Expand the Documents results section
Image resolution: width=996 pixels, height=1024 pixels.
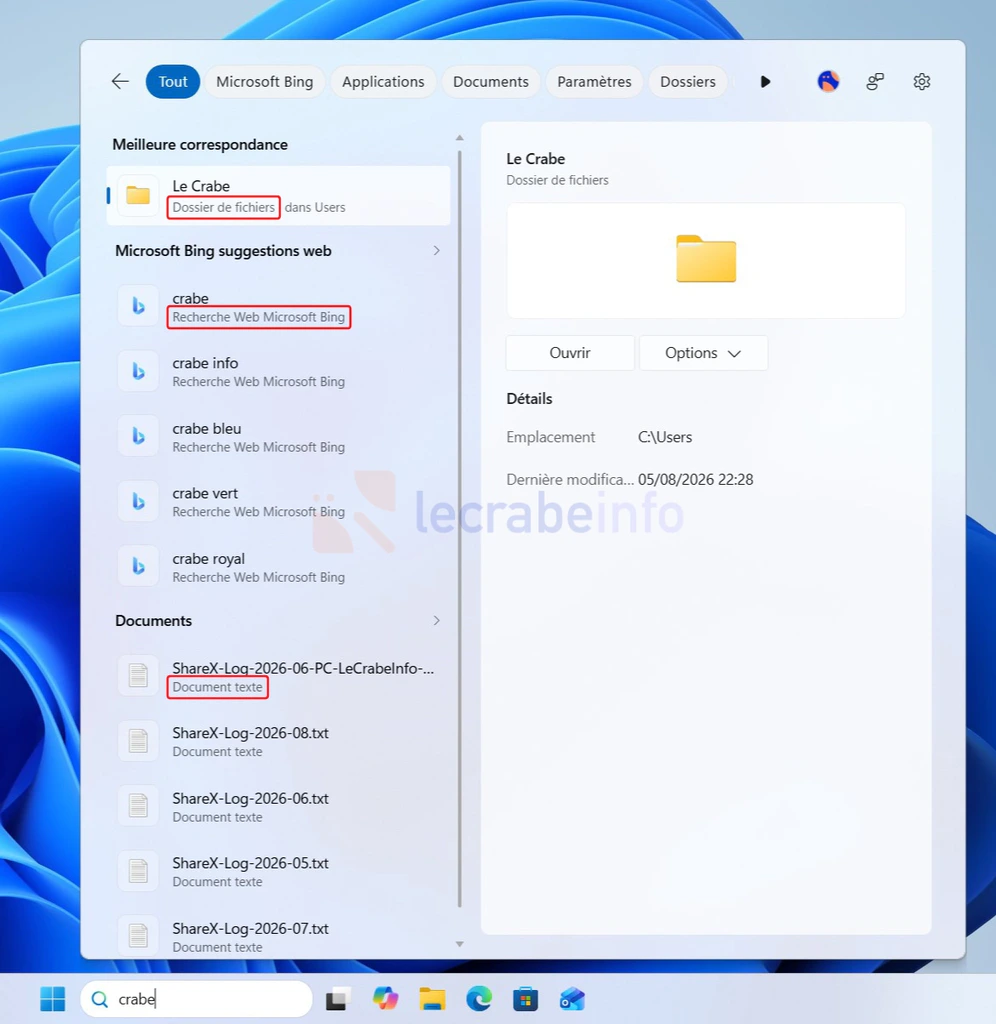coord(436,620)
